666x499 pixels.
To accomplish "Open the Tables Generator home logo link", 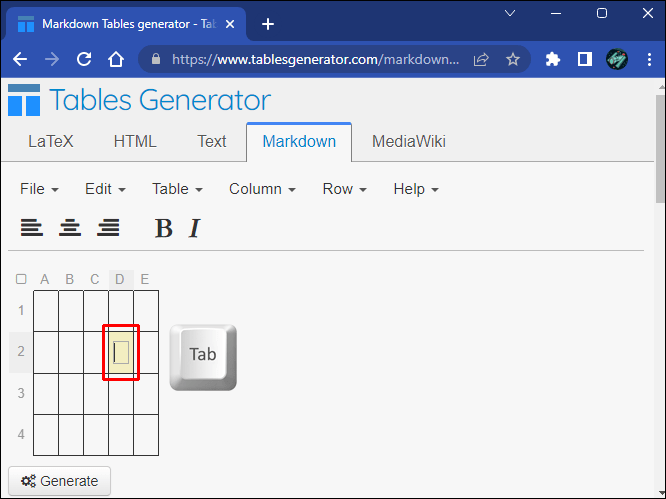I will (139, 100).
